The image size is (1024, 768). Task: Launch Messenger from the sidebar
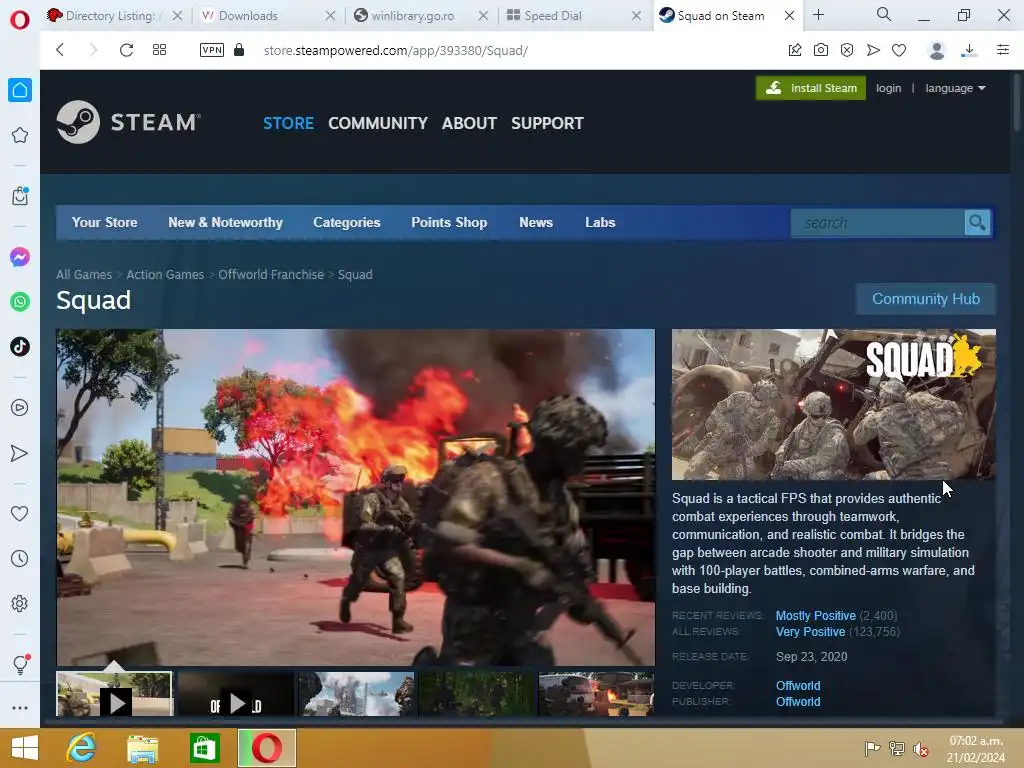tap(20, 257)
